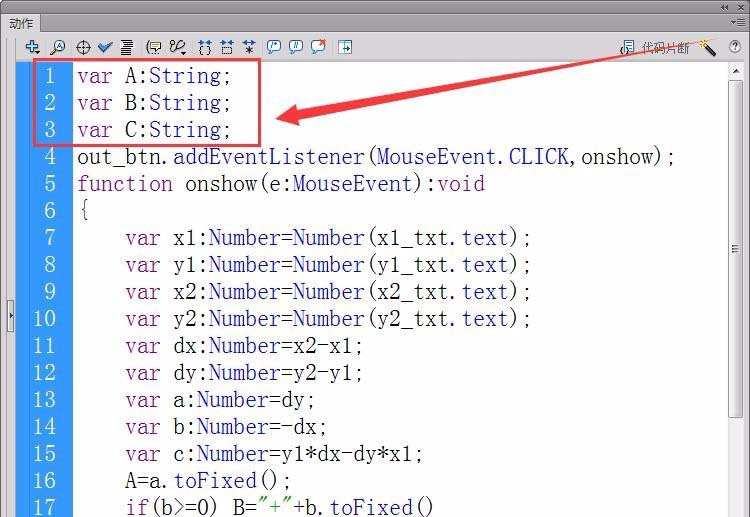Click the text 'addEventListener' on line 4

pyautogui.click(x=269, y=157)
